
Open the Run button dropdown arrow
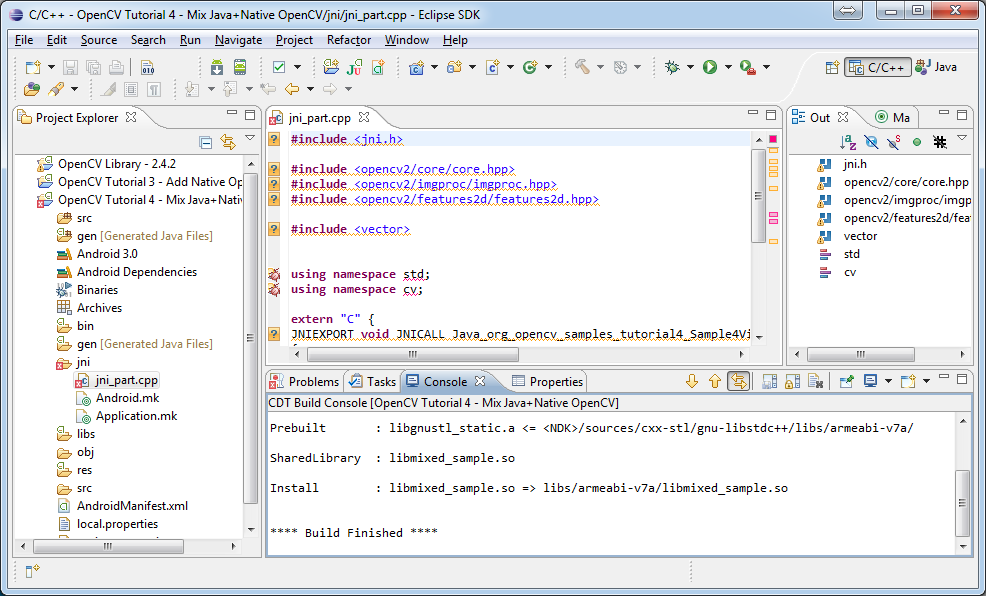[x=727, y=67]
